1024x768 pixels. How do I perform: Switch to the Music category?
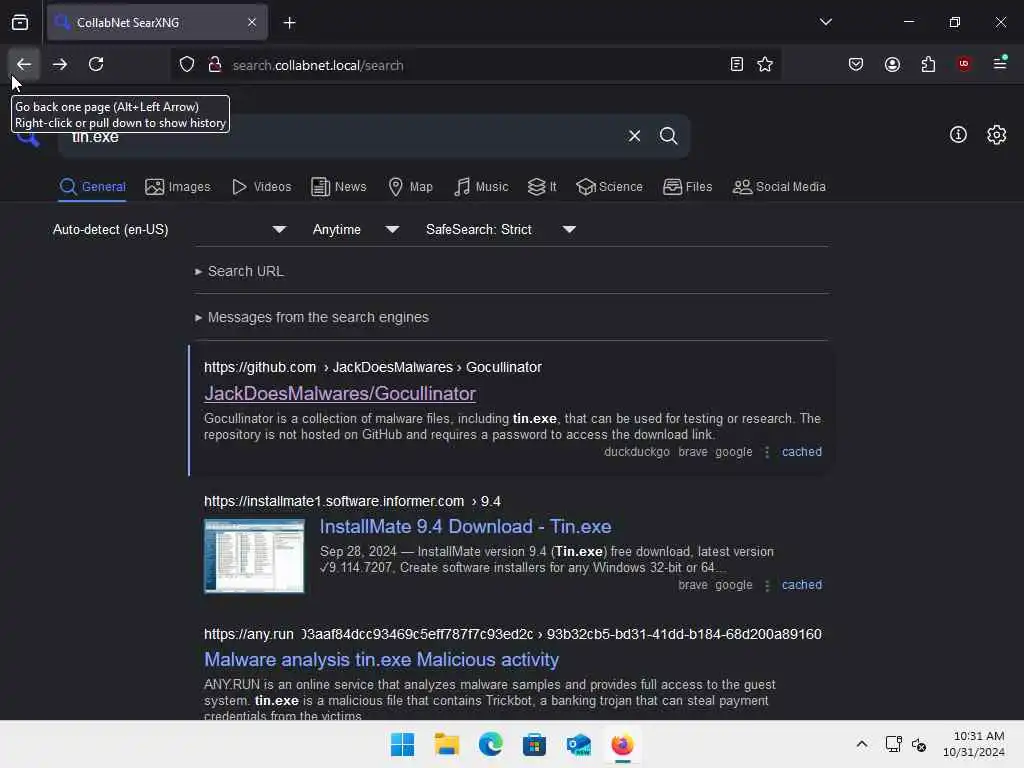tap(481, 187)
